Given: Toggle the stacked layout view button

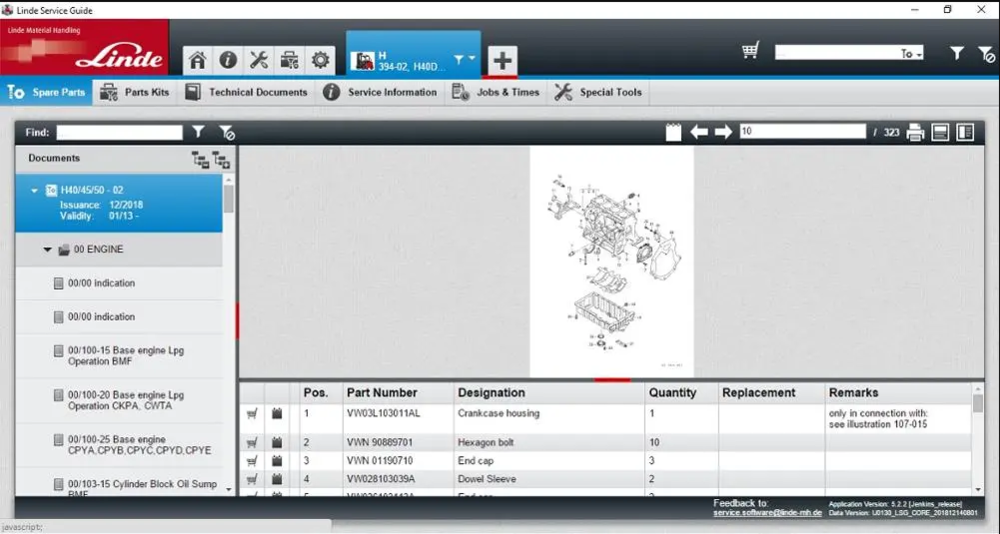Looking at the screenshot, I should tap(940, 132).
